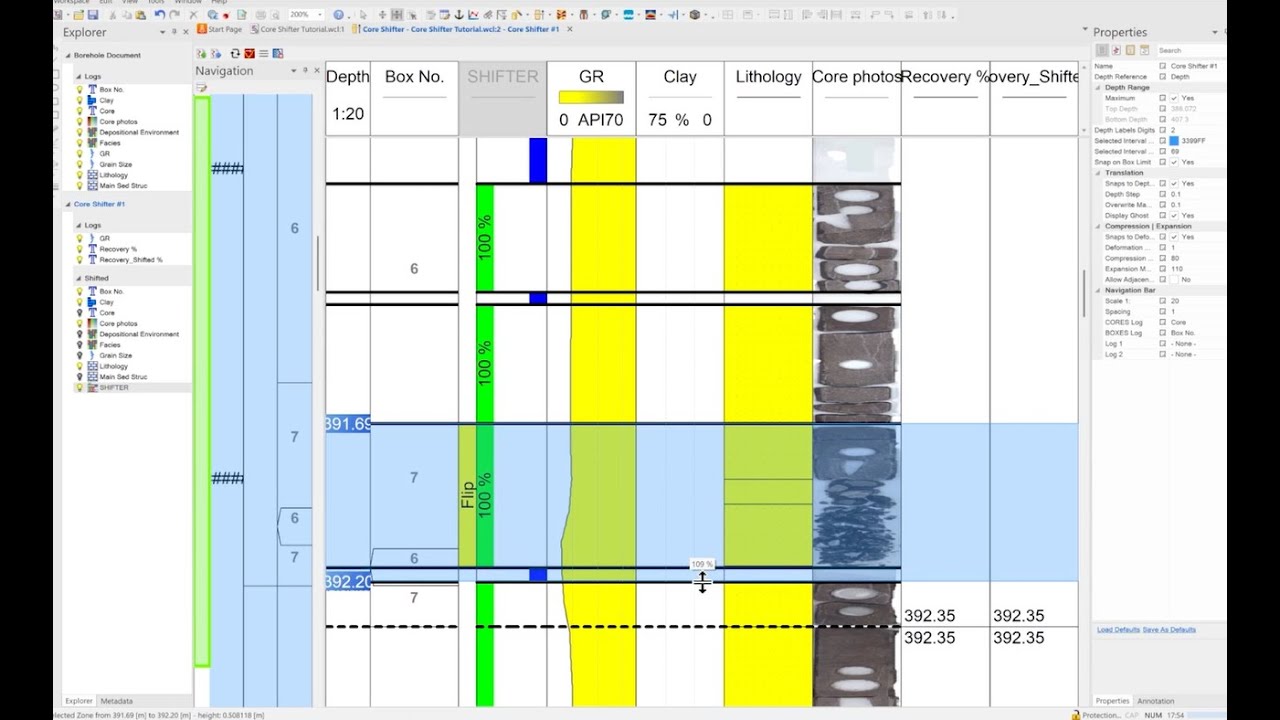The image size is (1280, 720).
Task: Toggle the Snap on Box Limit checkbox
Action: [1174, 162]
